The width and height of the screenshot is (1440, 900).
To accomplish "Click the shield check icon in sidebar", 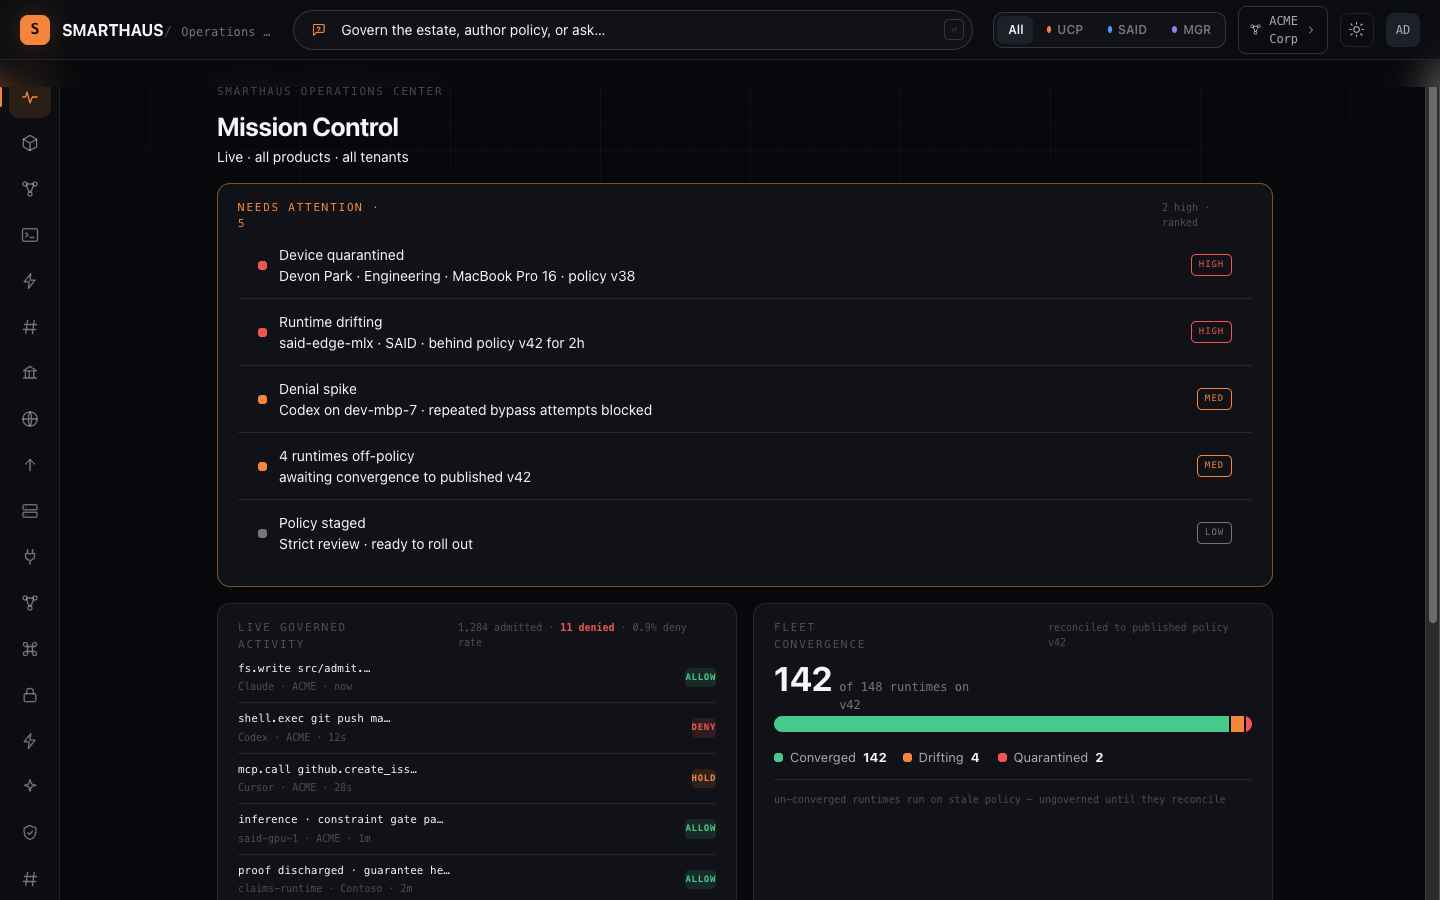I will (30, 832).
